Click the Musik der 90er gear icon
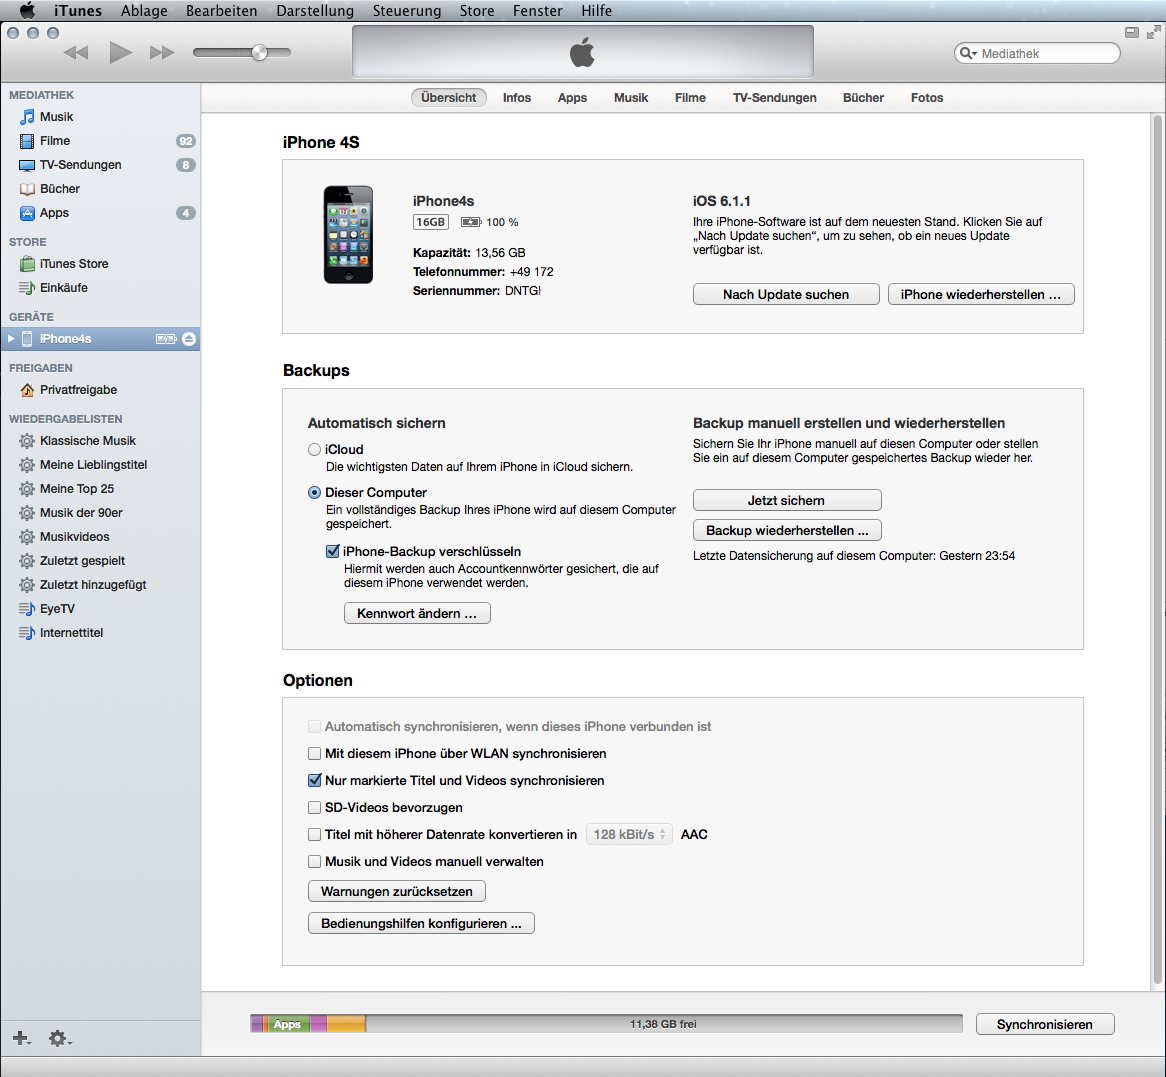This screenshot has height=1077, width=1166. [x=27, y=512]
